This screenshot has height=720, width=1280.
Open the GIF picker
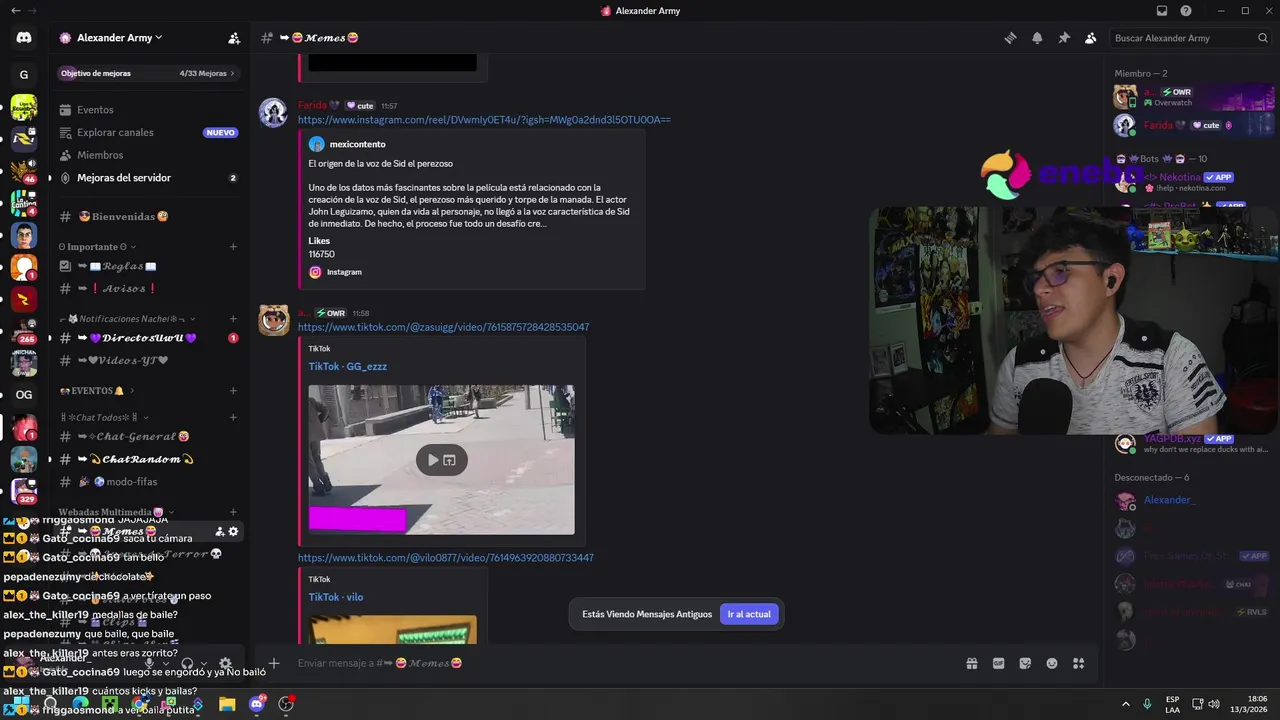pos(998,663)
